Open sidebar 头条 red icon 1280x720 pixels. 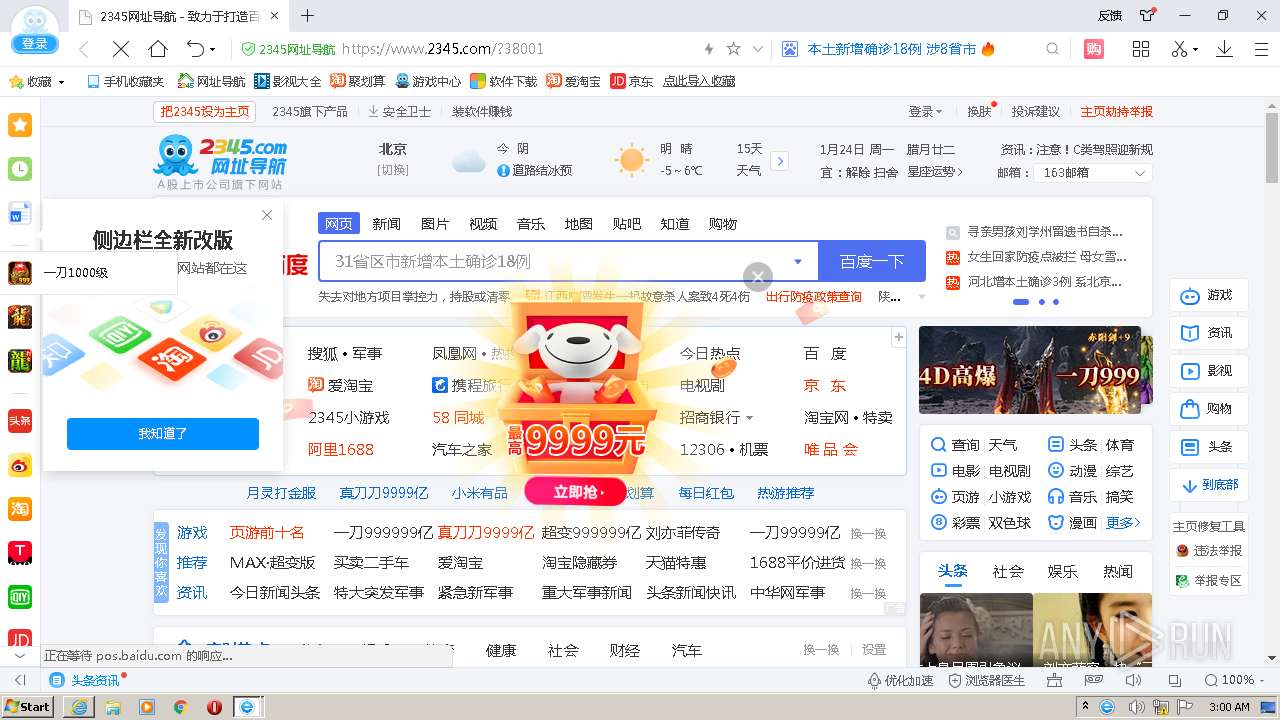click(20, 421)
